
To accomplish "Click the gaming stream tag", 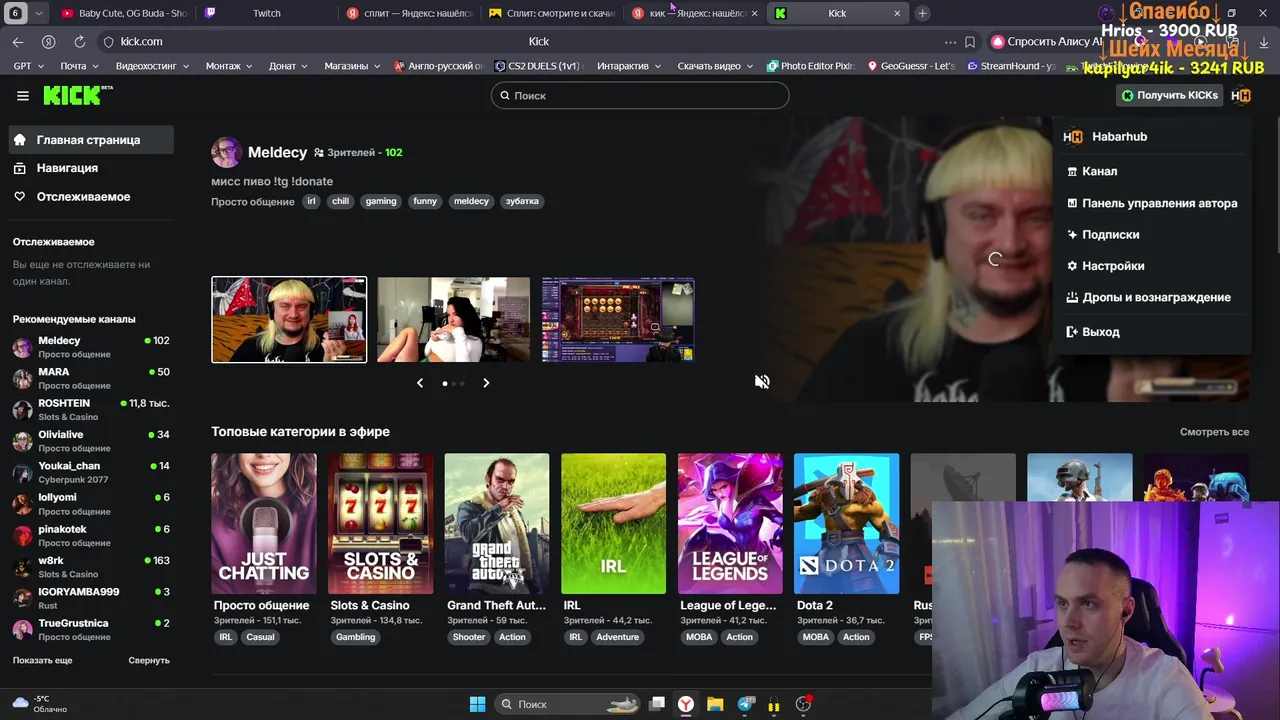I will pos(381,201).
